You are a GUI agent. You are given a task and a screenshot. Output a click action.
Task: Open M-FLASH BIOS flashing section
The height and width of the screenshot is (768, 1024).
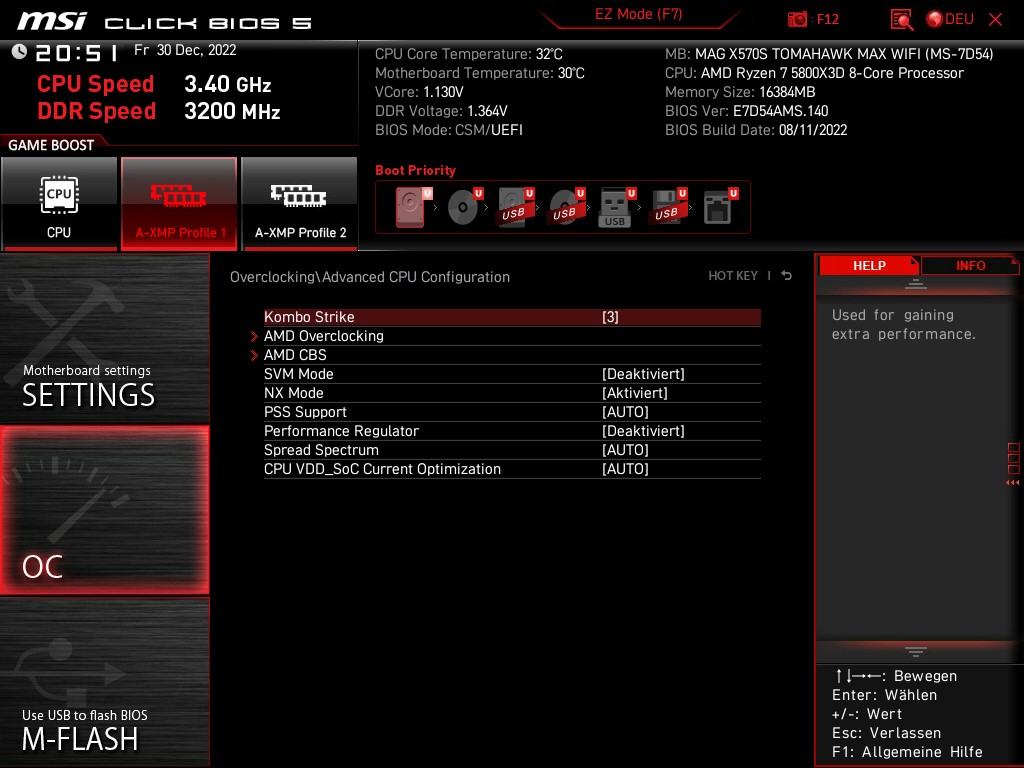coord(104,682)
